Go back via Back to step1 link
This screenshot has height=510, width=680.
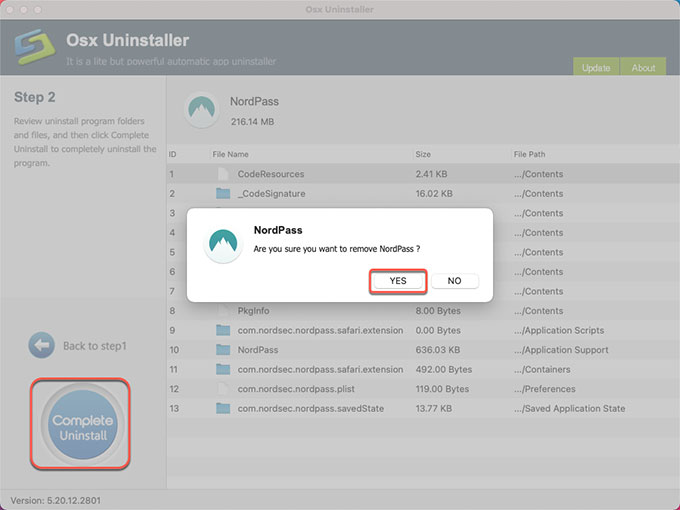click(x=95, y=346)
